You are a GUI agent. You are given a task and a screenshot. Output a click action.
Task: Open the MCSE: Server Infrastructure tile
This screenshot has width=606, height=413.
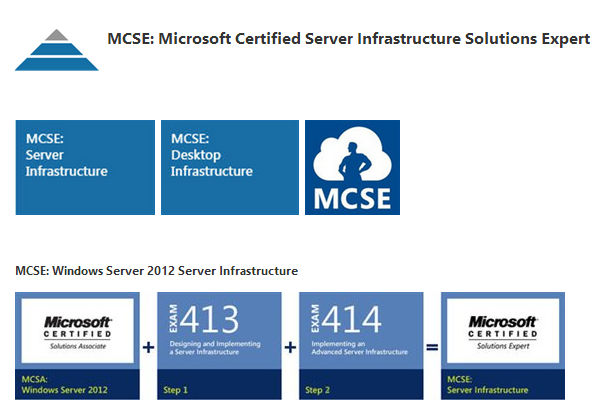coord(85,167)
